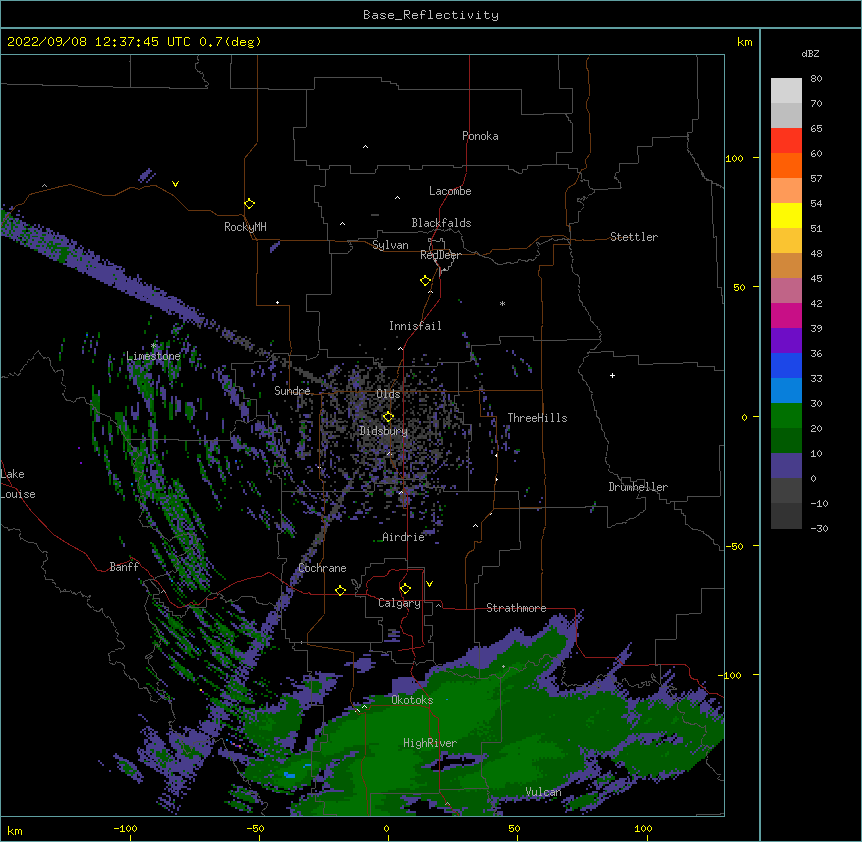This screenshot has height=842, width=862.
Task: Click the km unit label at top-right
Action: (x=744, y=42)
